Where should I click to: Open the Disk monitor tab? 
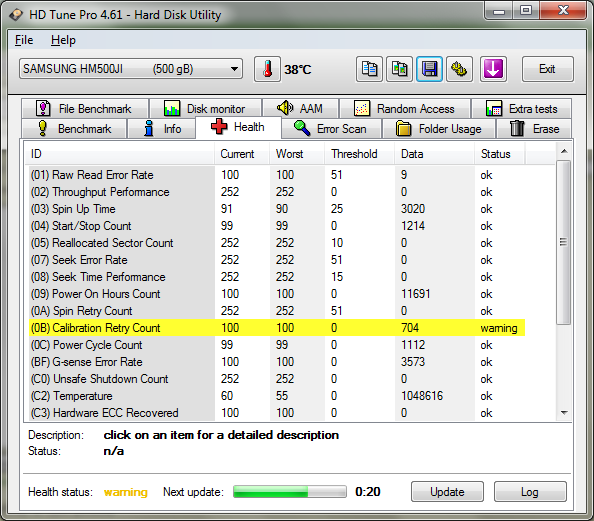(x=205, y=109)
